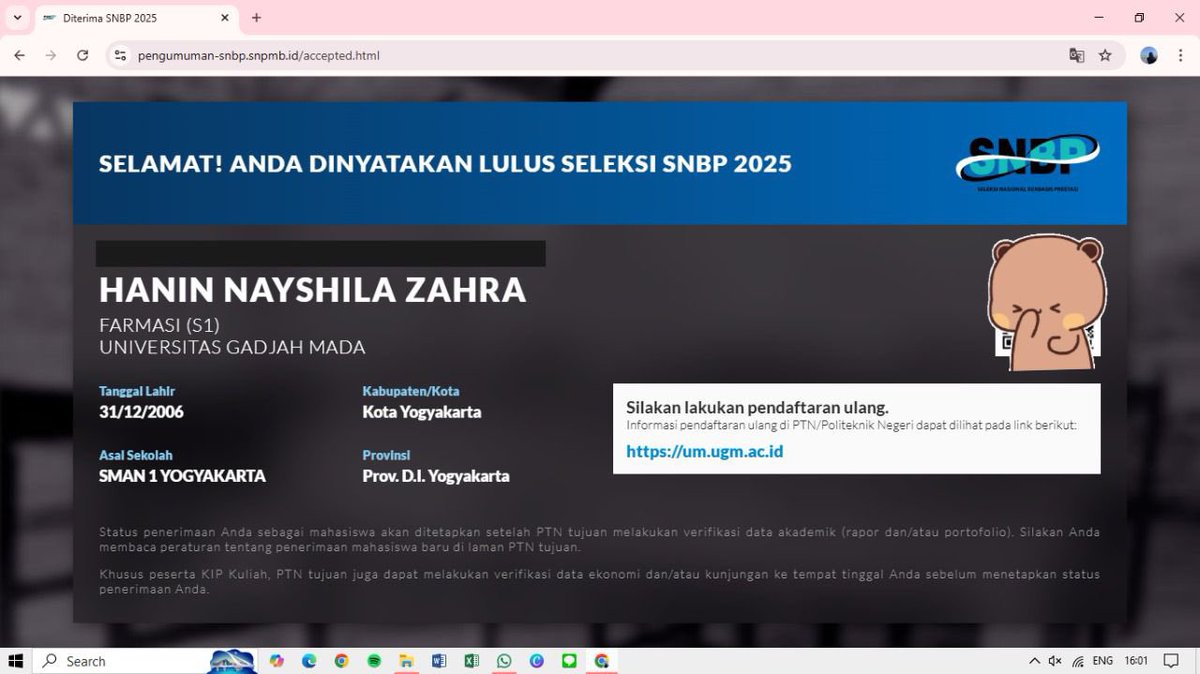
Task: Launch Microsoft Edge from the taskbar
Action: tap(309, 661)
